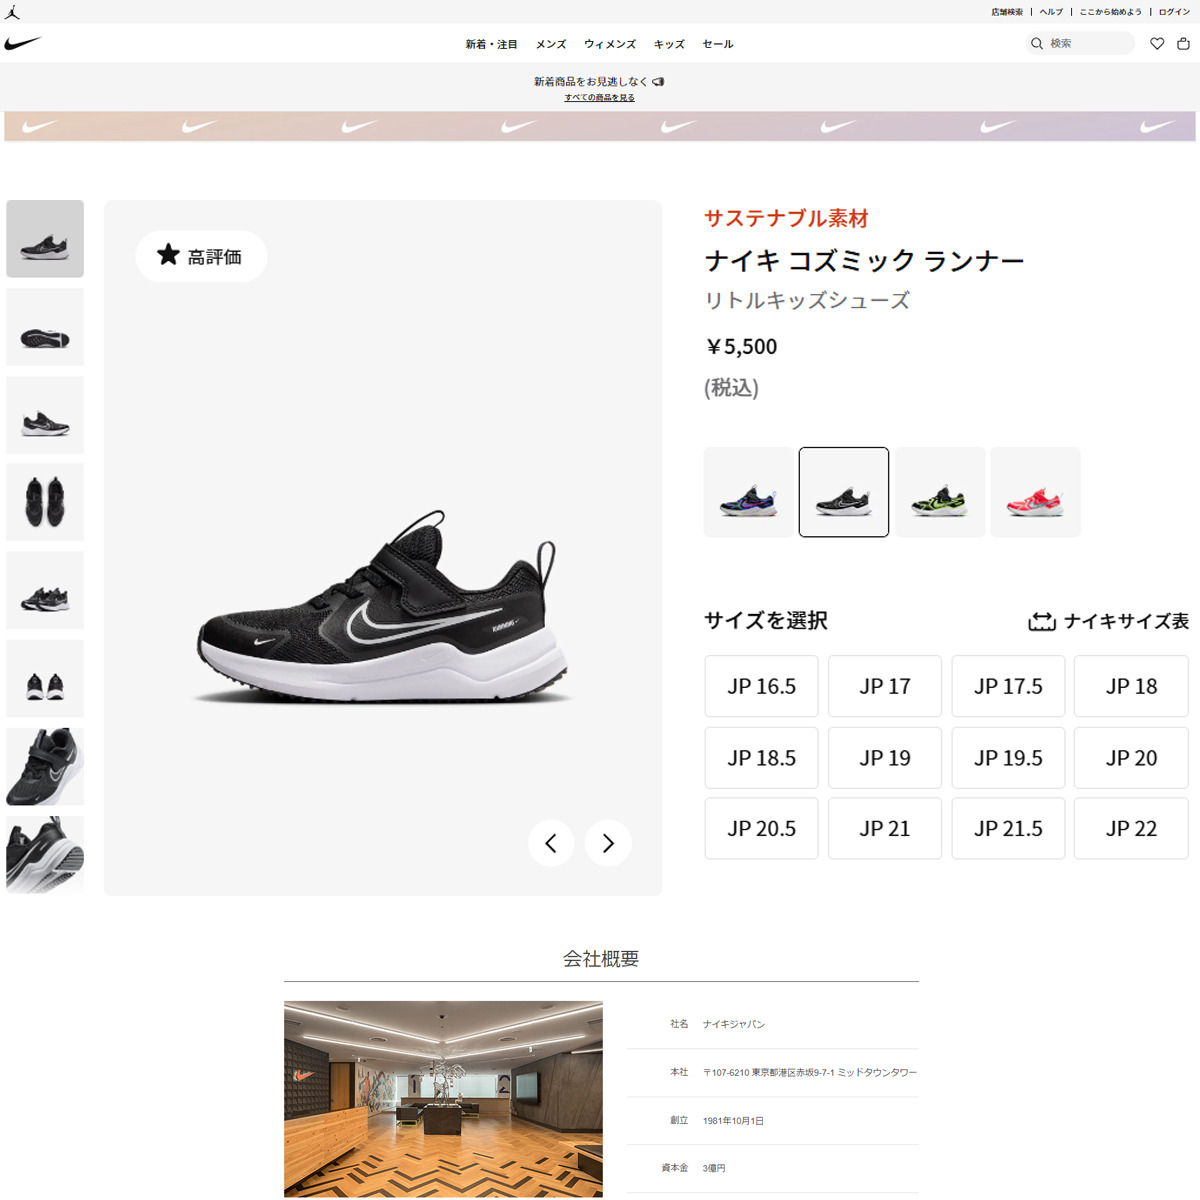Select size JP 21.5
Image resolution: width=1200 pixels, height=1200 pixels.
pyautogui.click(x=1008, y=828)
